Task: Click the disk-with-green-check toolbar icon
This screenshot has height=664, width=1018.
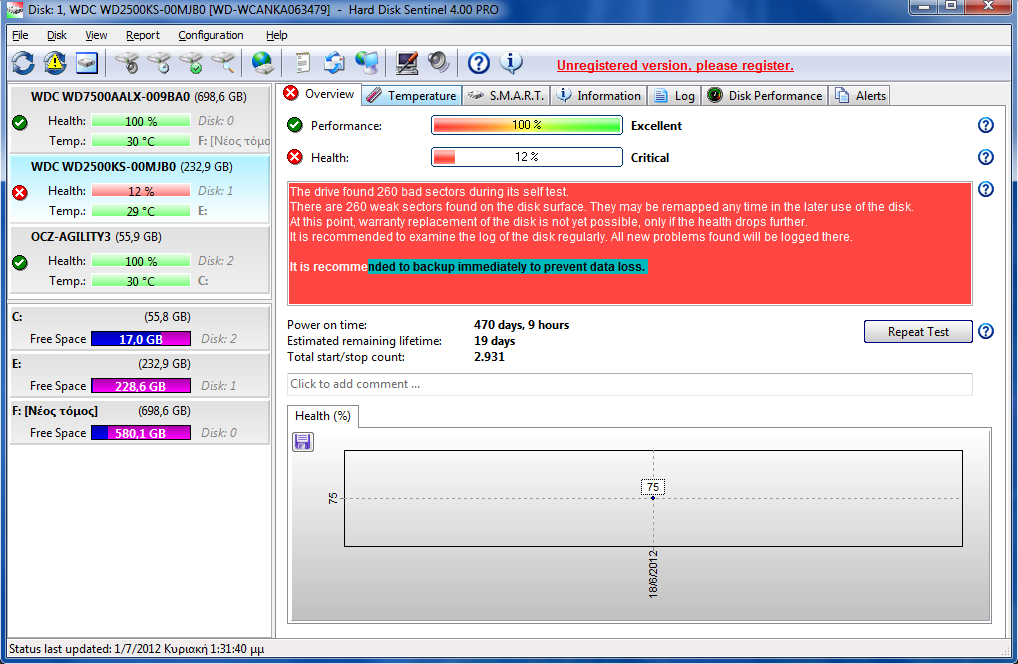Action: [192, 63]
